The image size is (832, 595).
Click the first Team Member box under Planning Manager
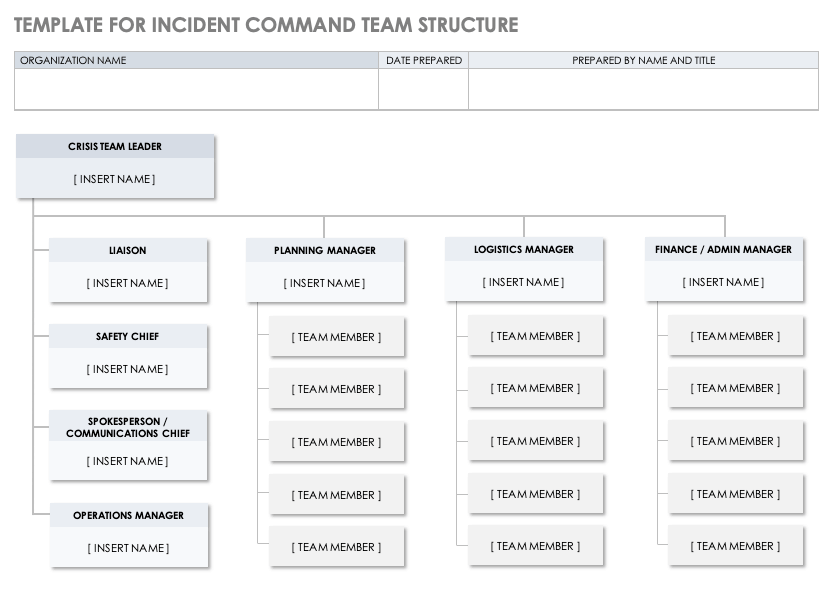point(336,338)
